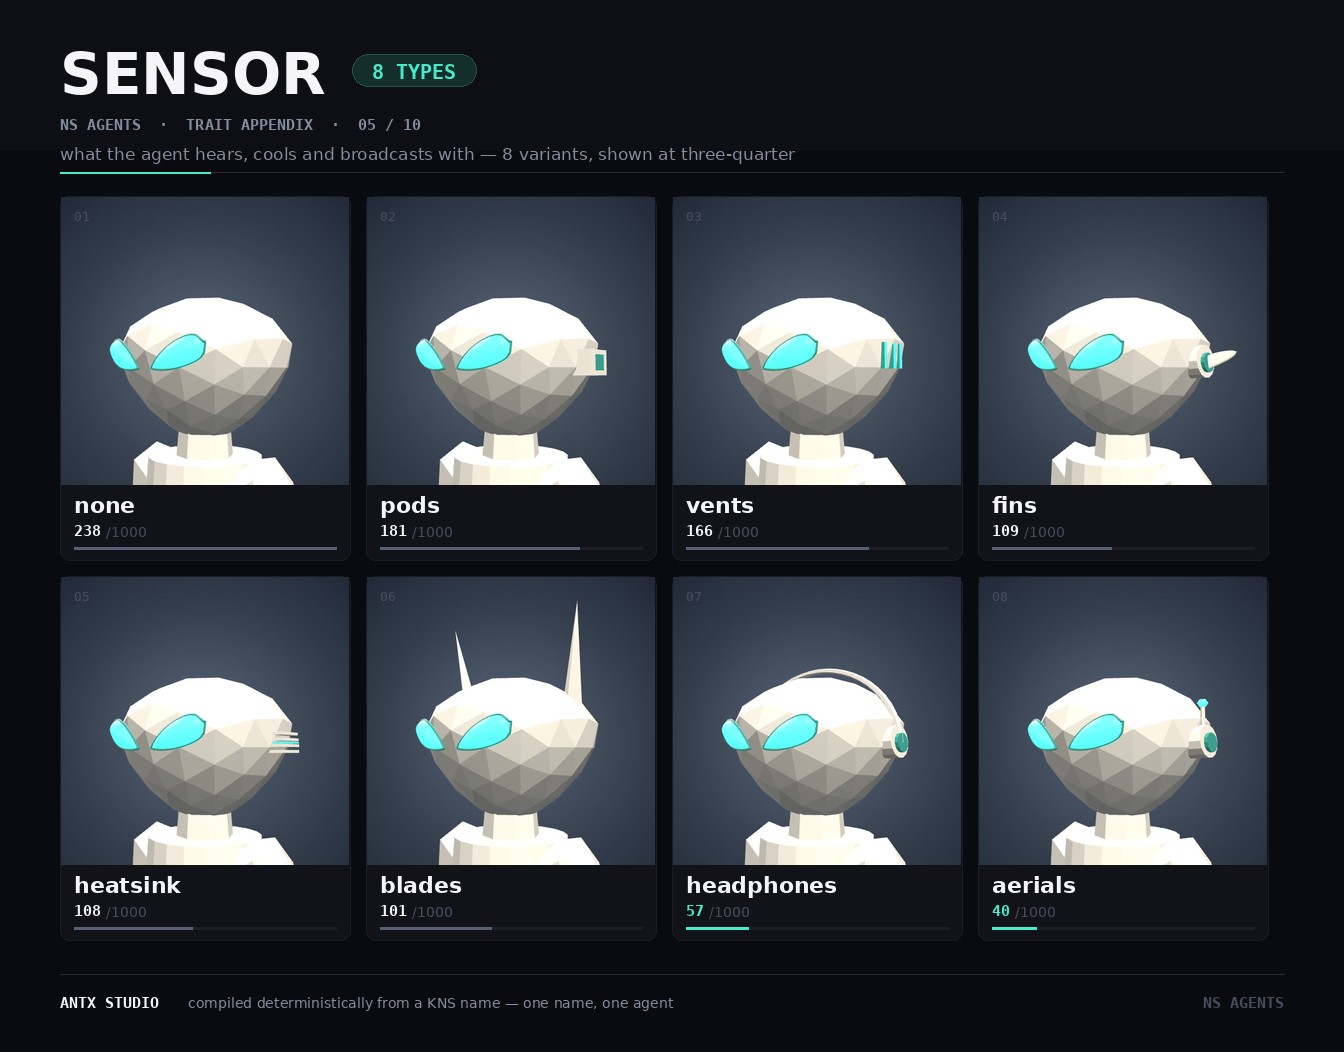
Task: Click the 'headphones' robot head render
Action: [817, 721]
